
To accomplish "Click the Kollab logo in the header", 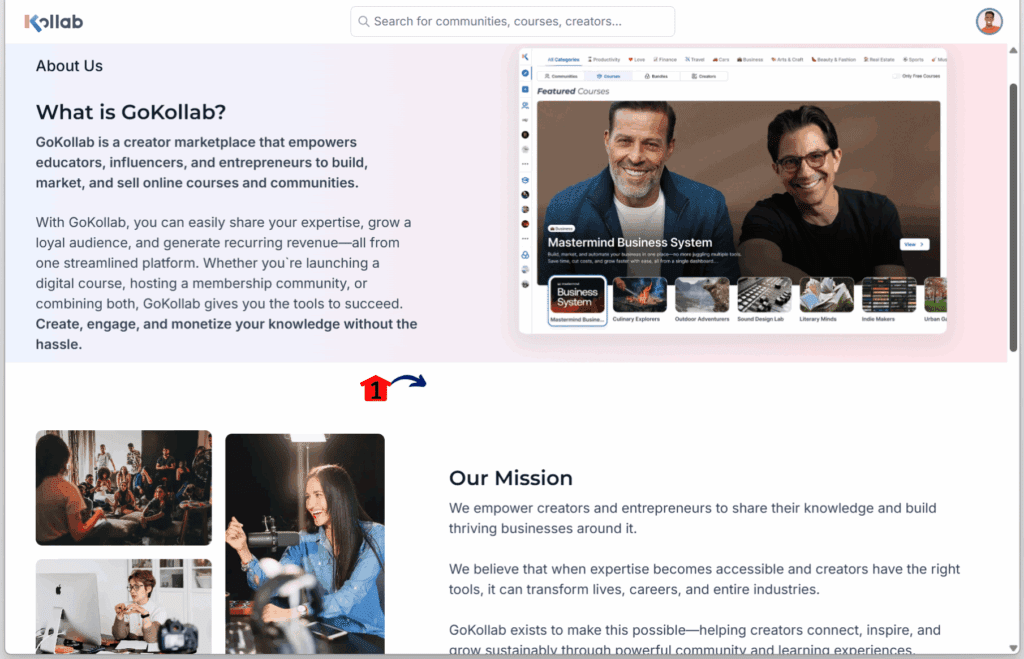I will point(54,22).
